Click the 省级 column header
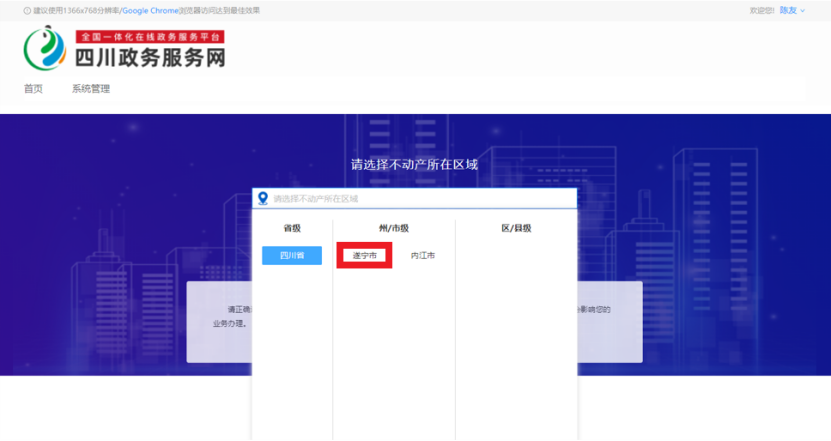The image size is (831, 441). (292, 228)
